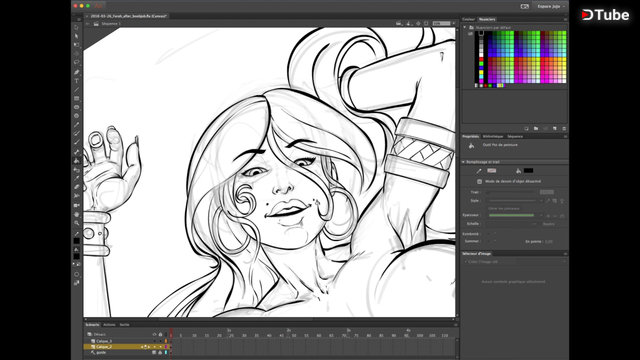Select the Pencil tool

pos(76,125)
